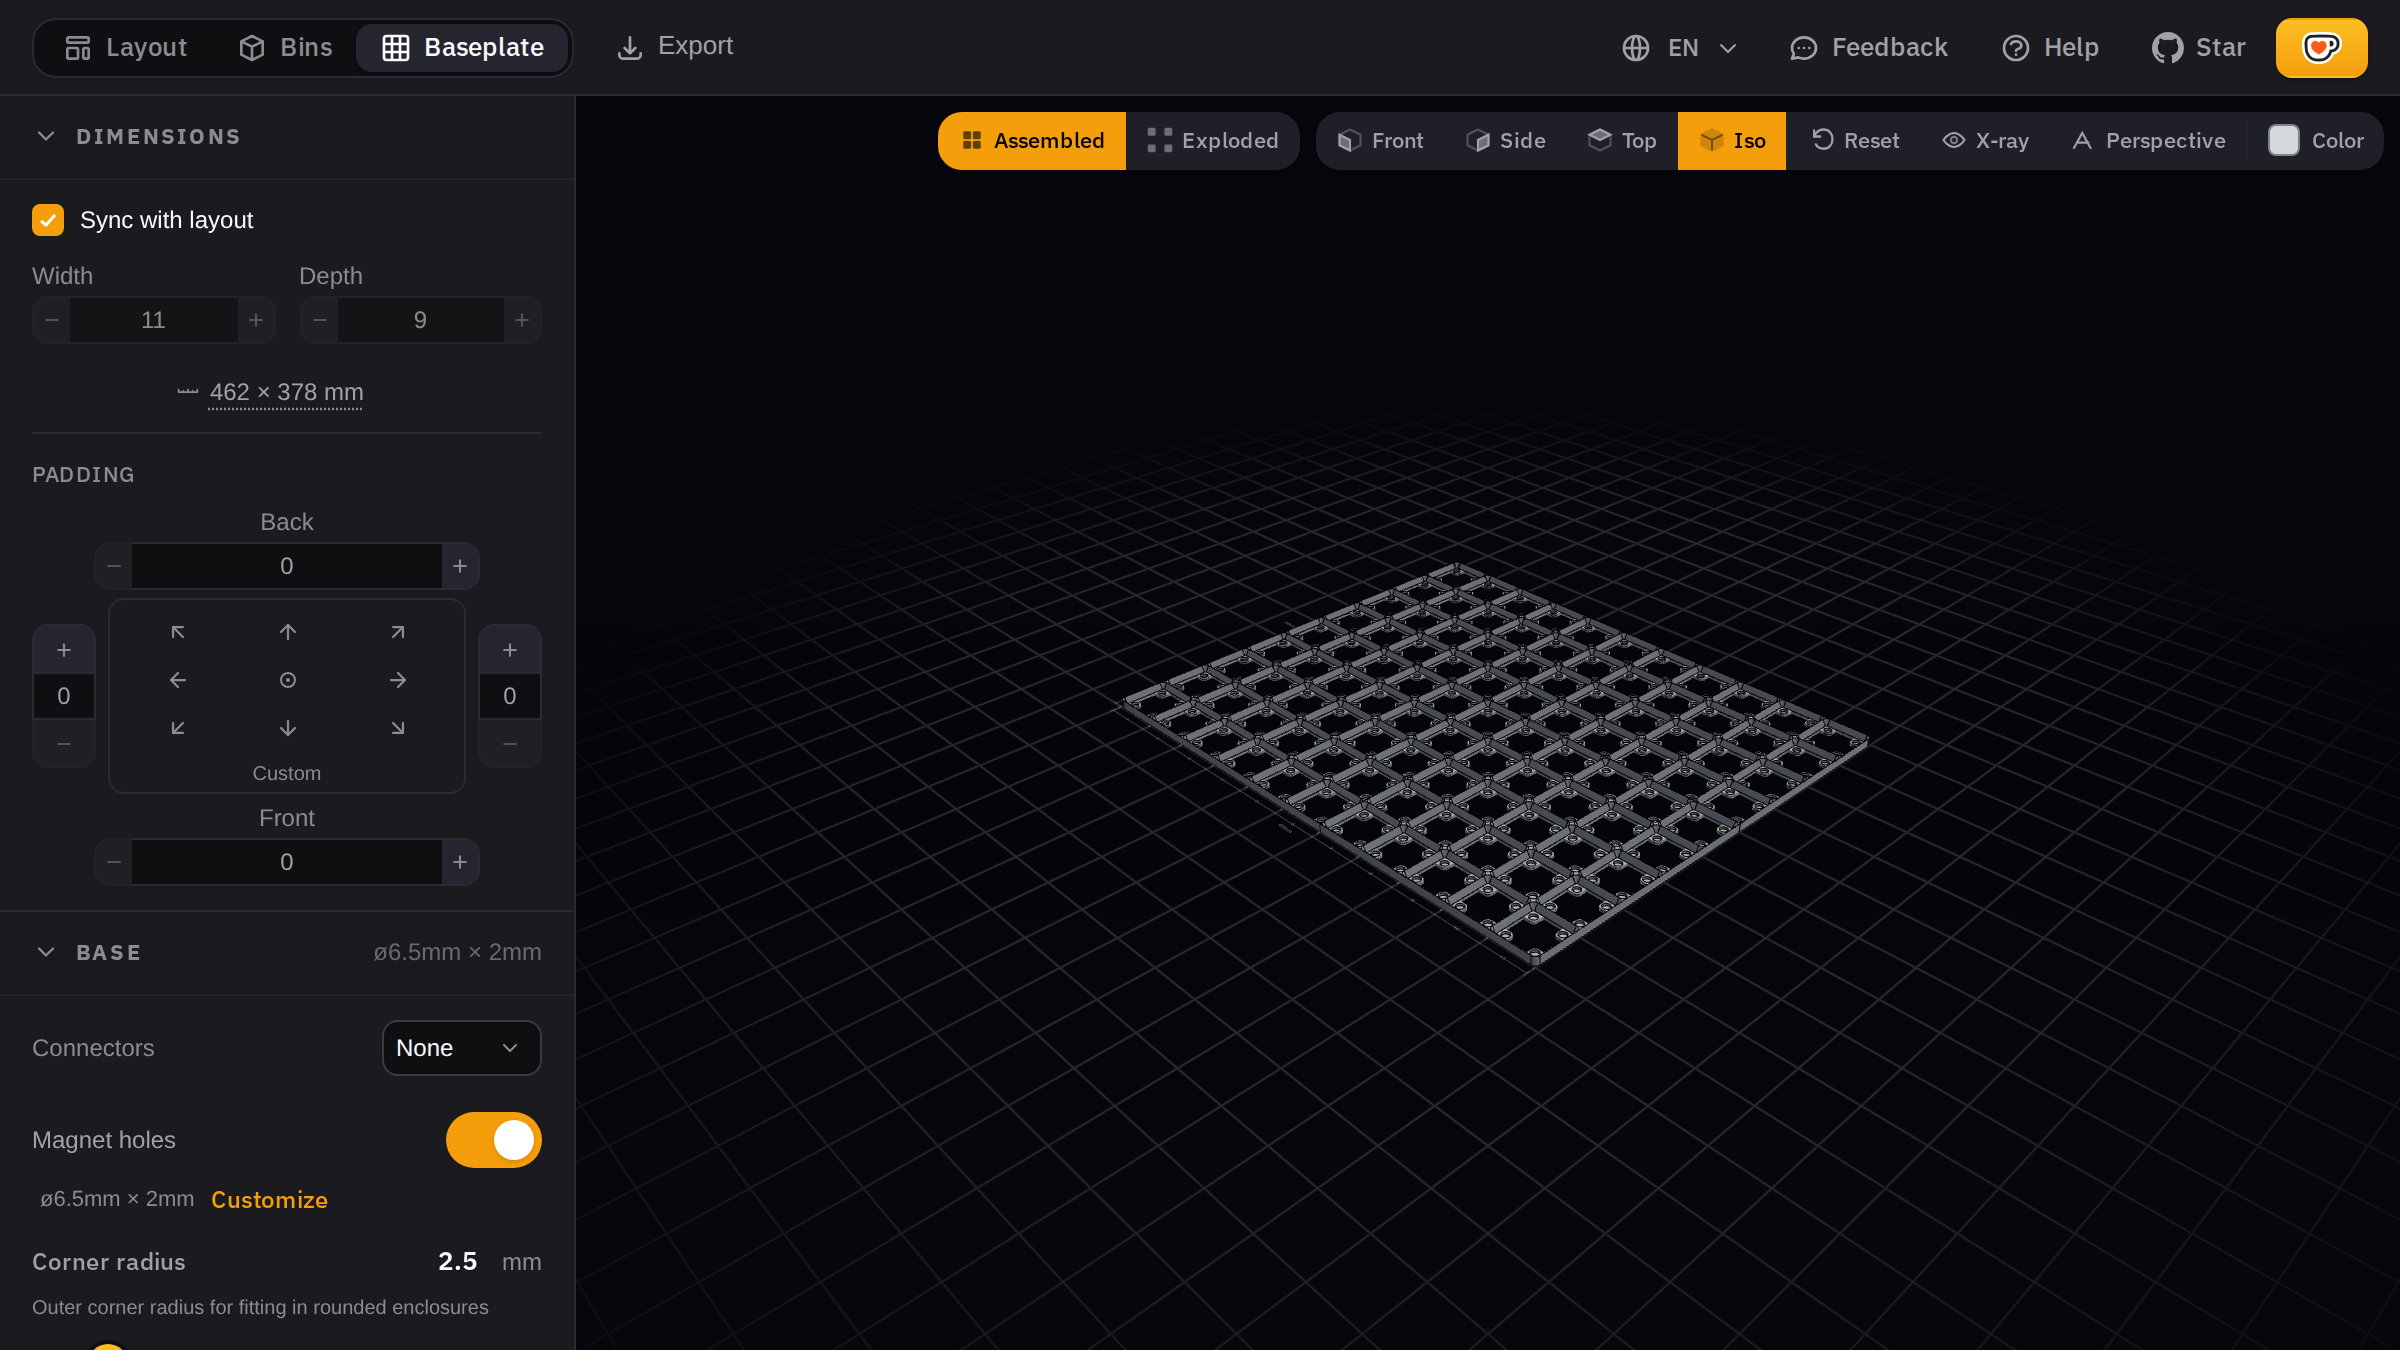Screen dimensions: 2400x1350
Task: Set camera to Side view
Action: 1506,141
